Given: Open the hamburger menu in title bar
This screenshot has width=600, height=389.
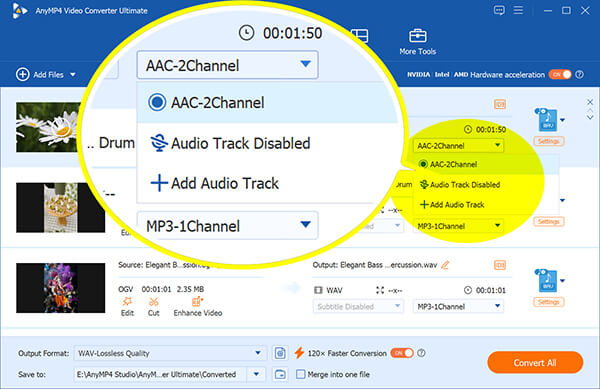Looking at the screenshot, I should 518,10.
